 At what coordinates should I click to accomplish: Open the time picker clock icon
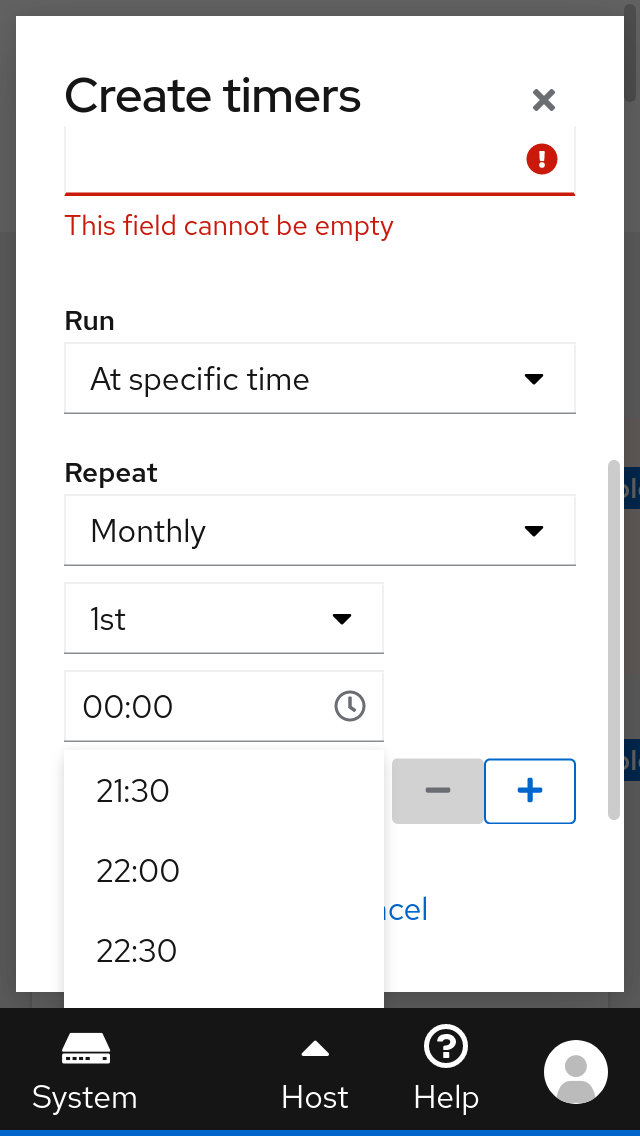point(349,706)
